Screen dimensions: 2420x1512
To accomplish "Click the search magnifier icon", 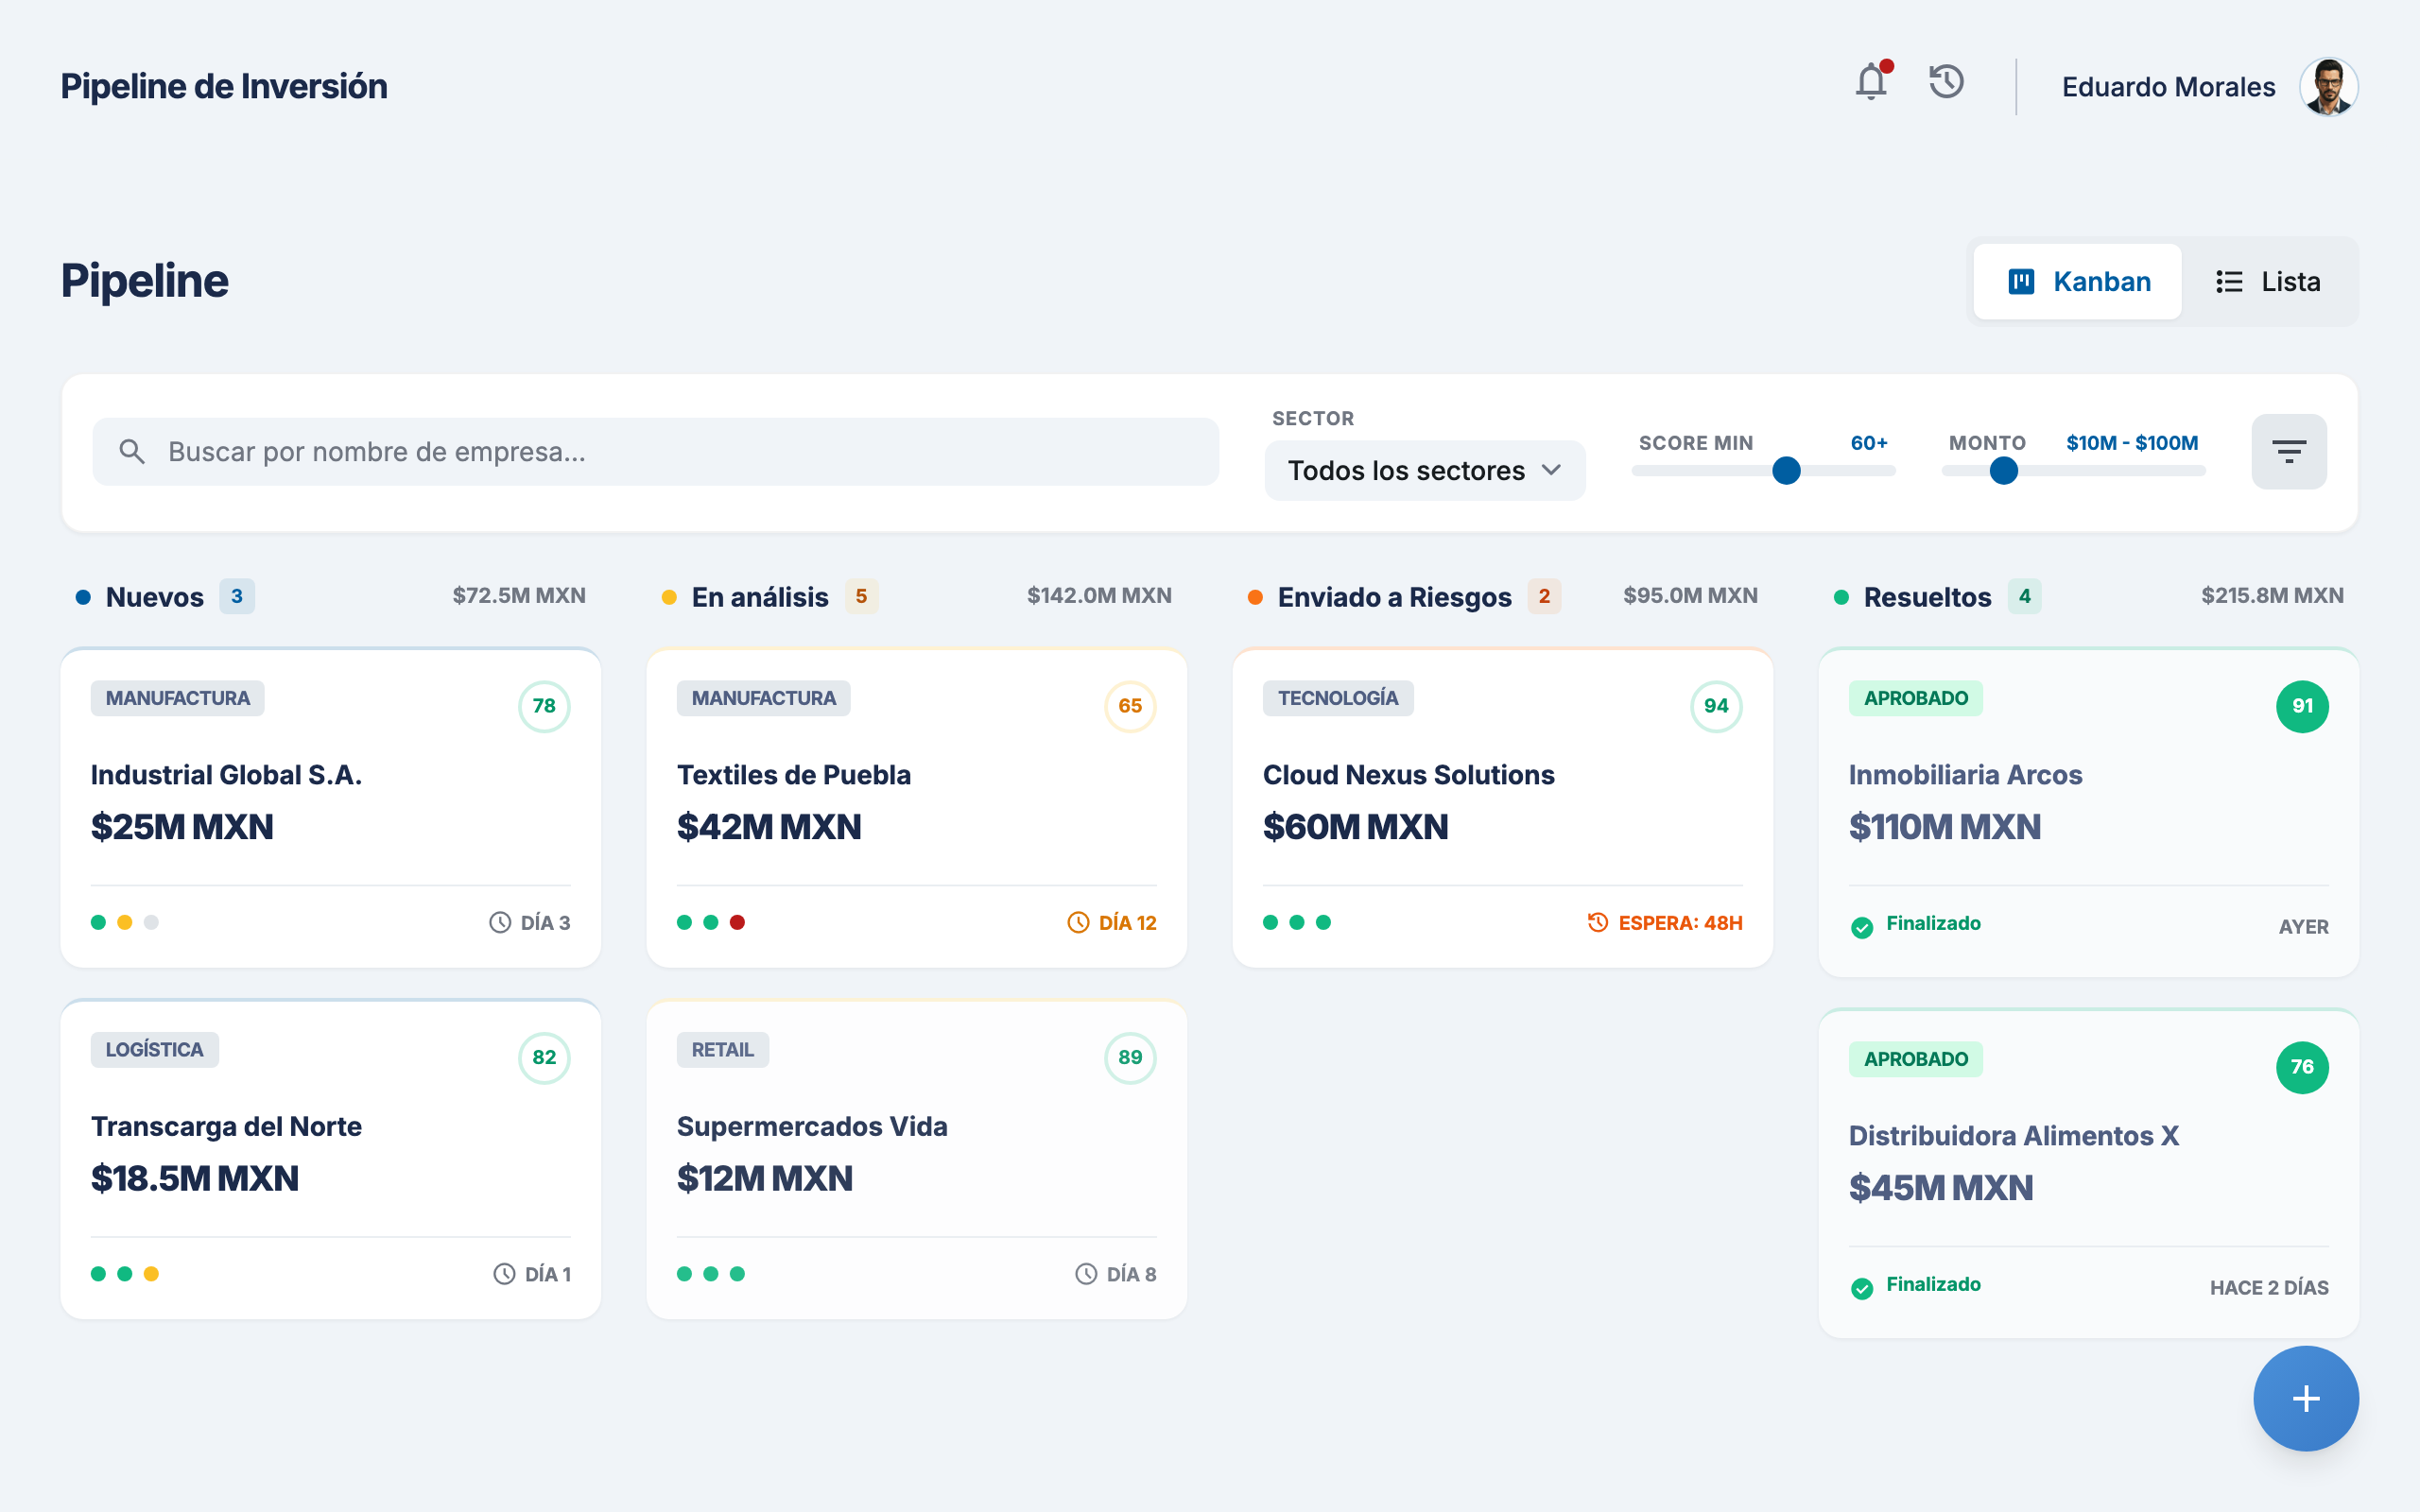I will tap(132, 452).
